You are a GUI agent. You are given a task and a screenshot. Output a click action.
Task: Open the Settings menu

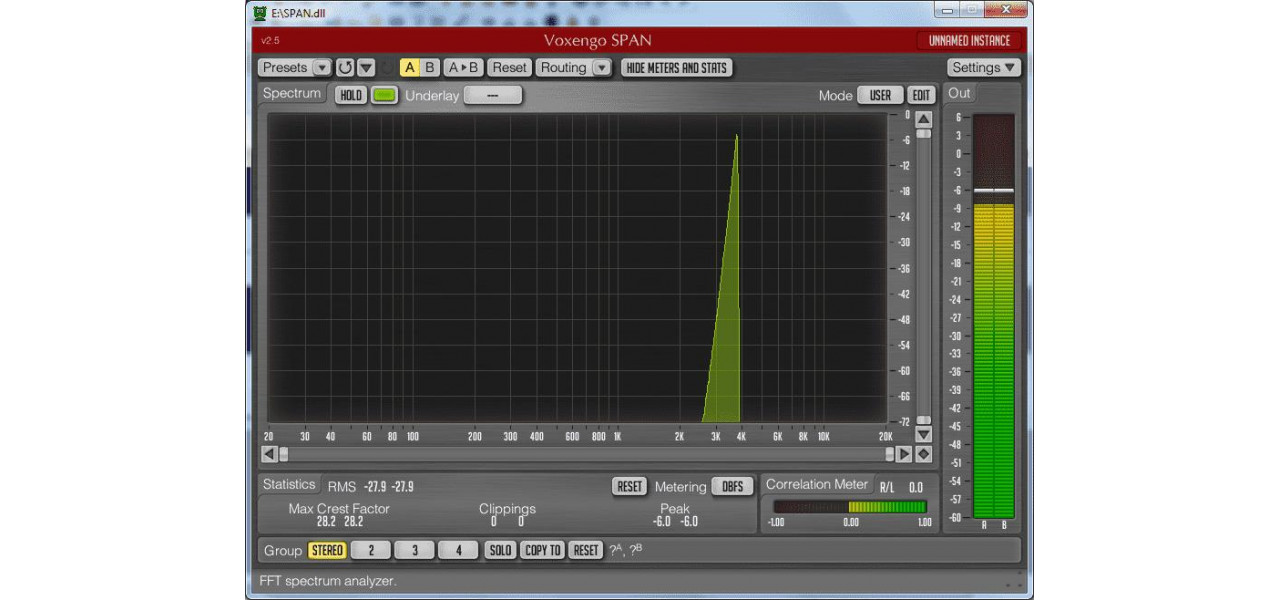coord(984,68)
